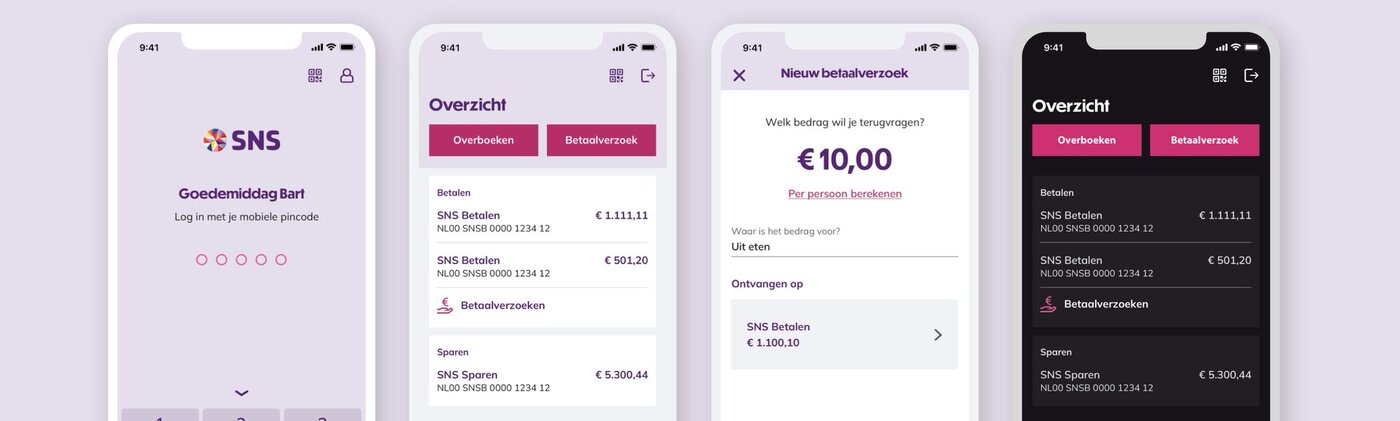Tap the QR scanner icon in light Overzicht
1400x421 pixels.
click(616, 76)
